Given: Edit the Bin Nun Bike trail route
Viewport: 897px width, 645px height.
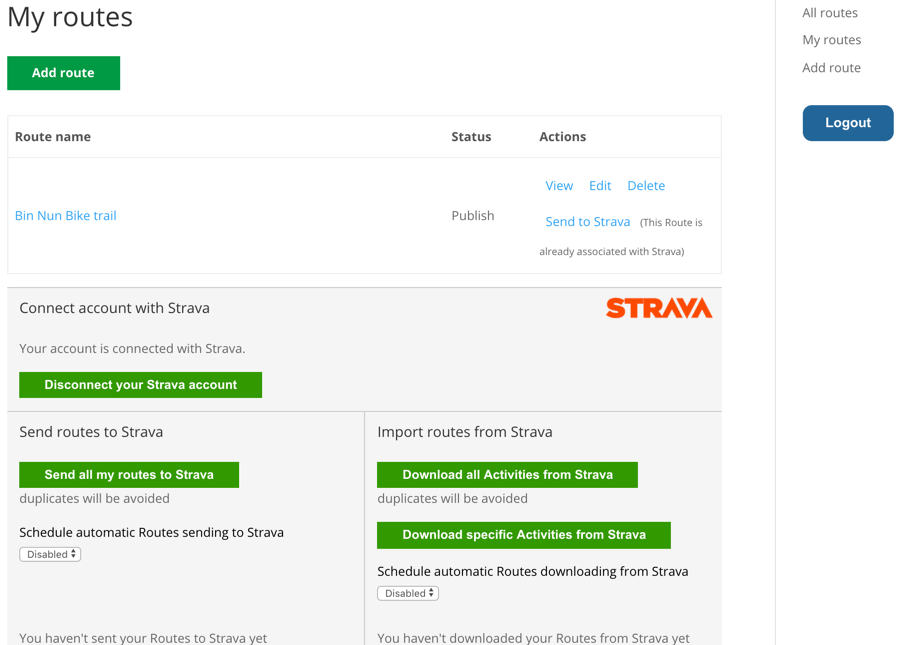Looking at the screenshot, I should pyautogui.click(x=600, y=186).
